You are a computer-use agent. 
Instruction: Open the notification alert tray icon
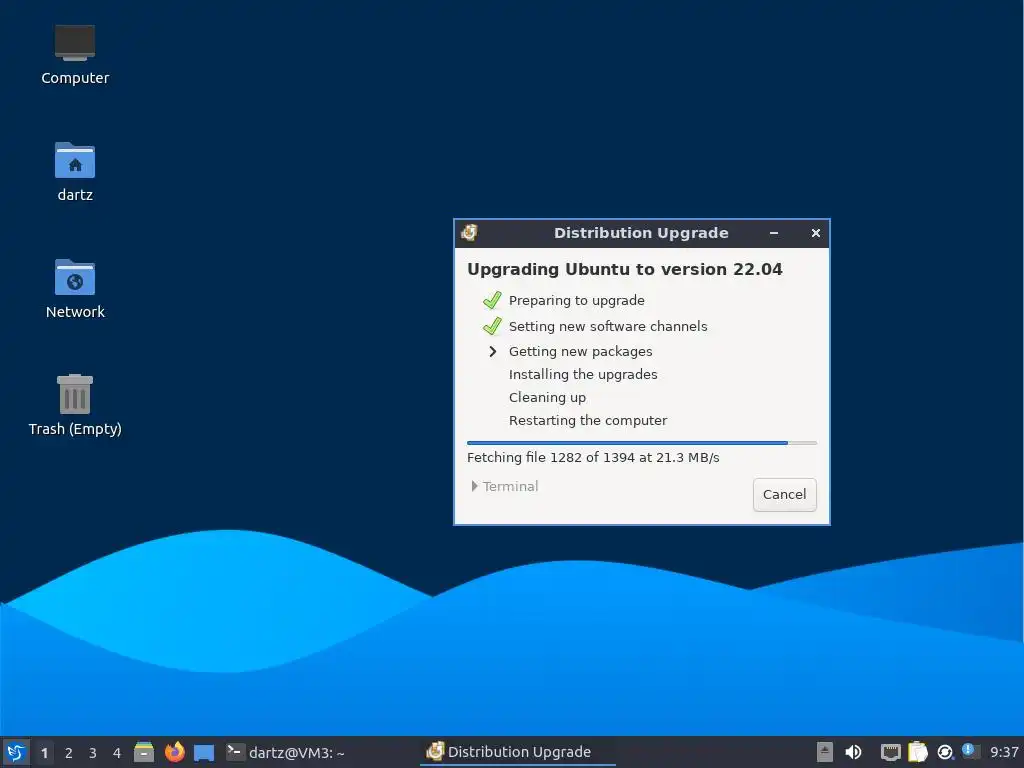pos(970,751)
